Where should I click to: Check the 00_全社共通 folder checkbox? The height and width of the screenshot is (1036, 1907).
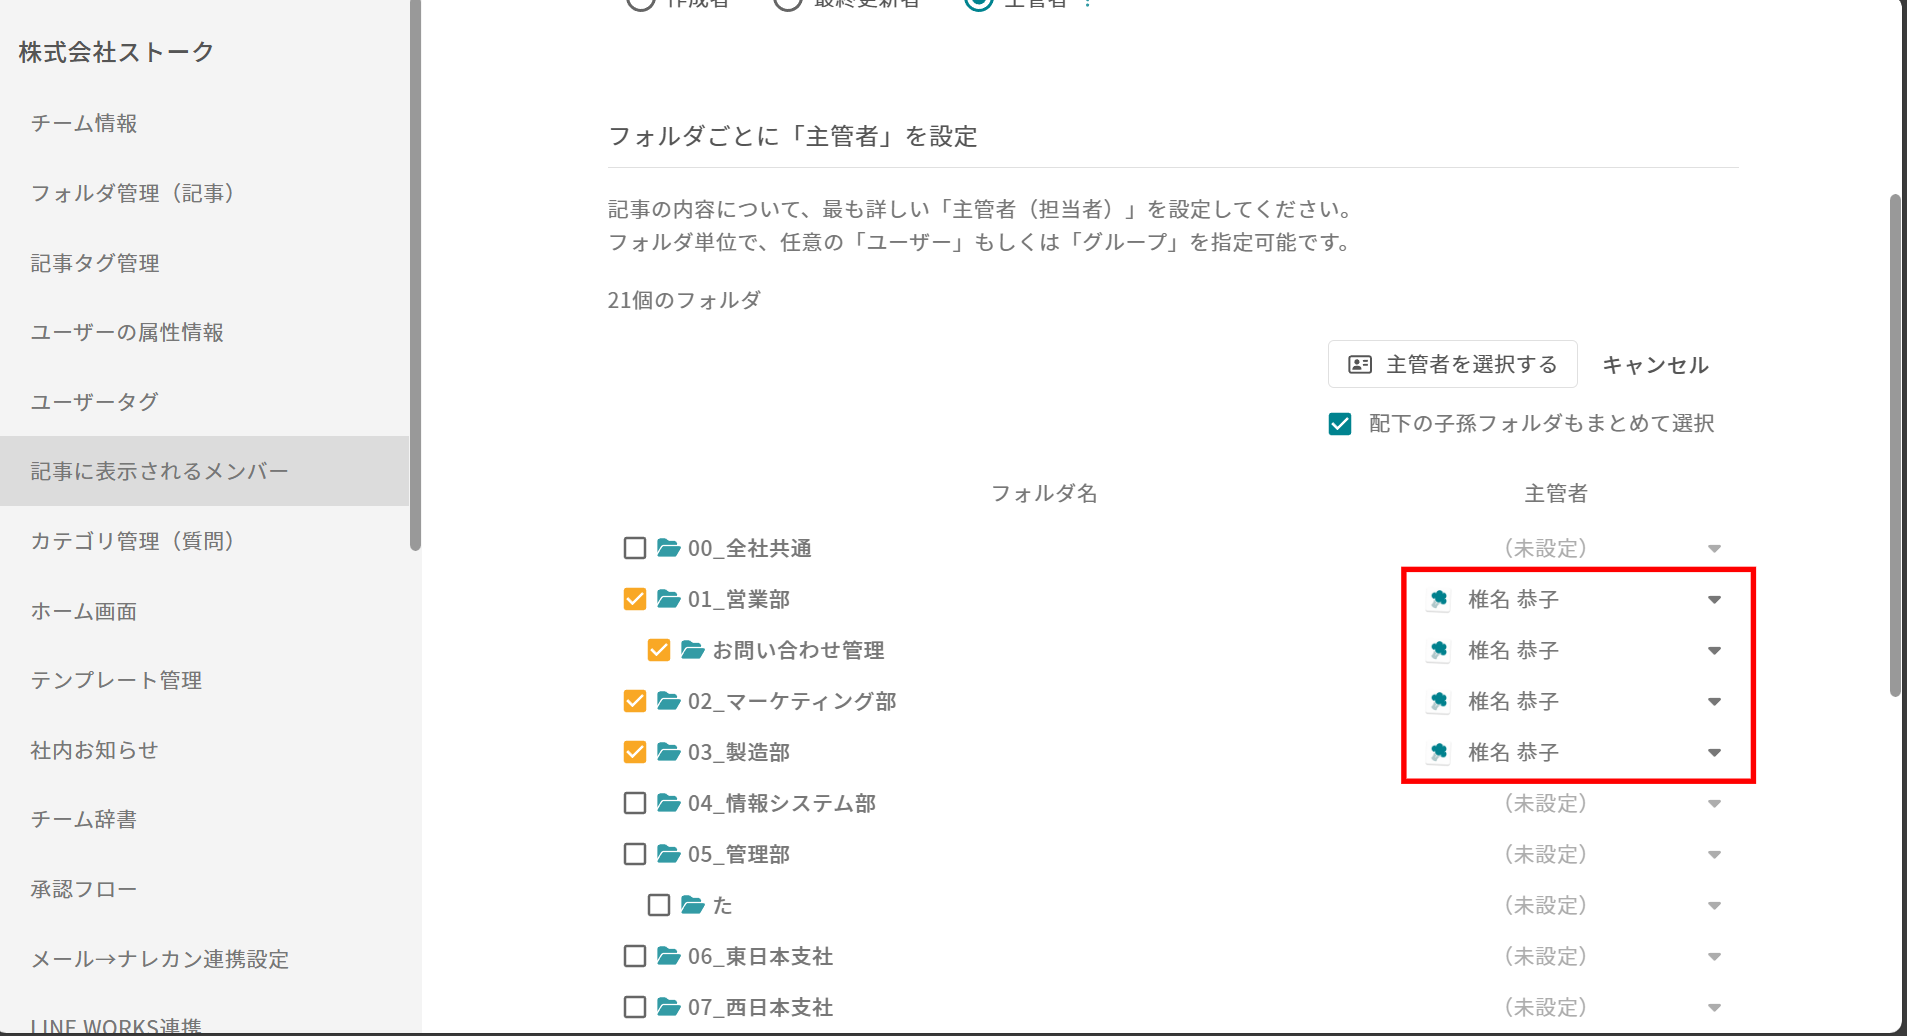(x=635, y=548)
